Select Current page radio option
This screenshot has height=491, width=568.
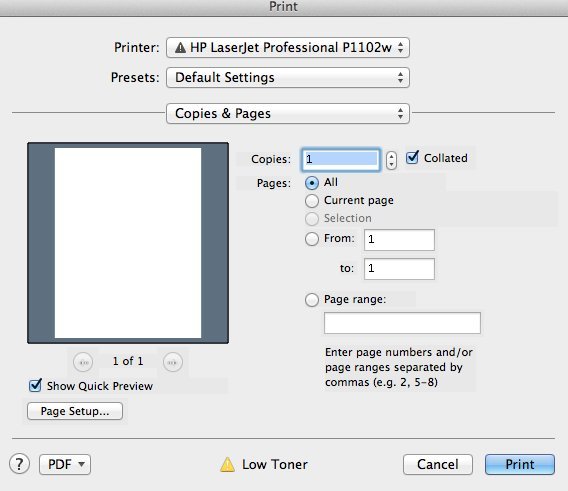(x=312, y=201)
